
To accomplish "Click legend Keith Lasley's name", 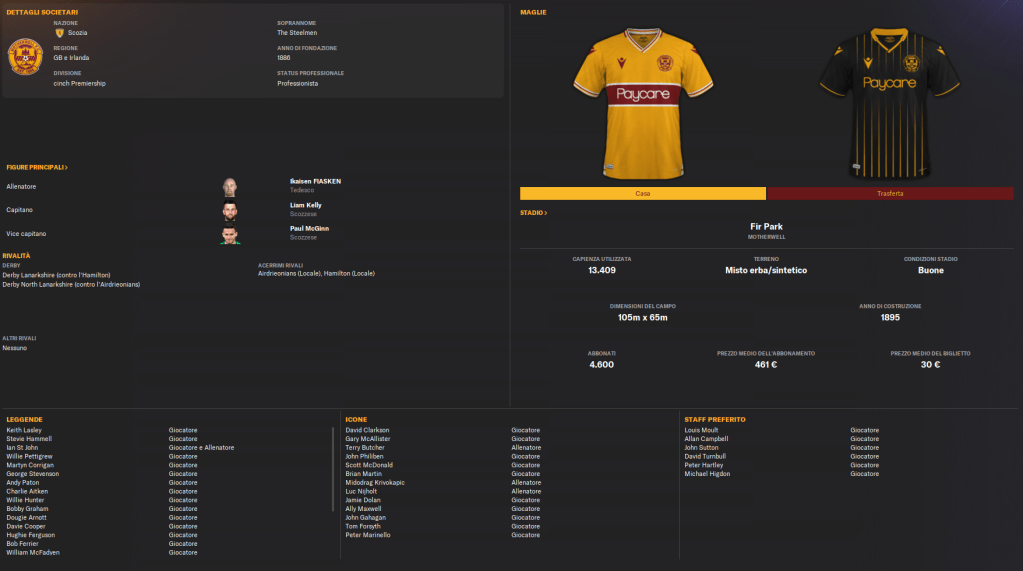I will [24, 430].
